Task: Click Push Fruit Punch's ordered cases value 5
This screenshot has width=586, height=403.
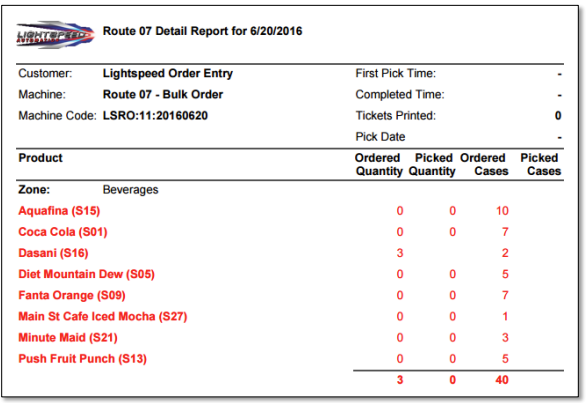Action: coord(505,359)
